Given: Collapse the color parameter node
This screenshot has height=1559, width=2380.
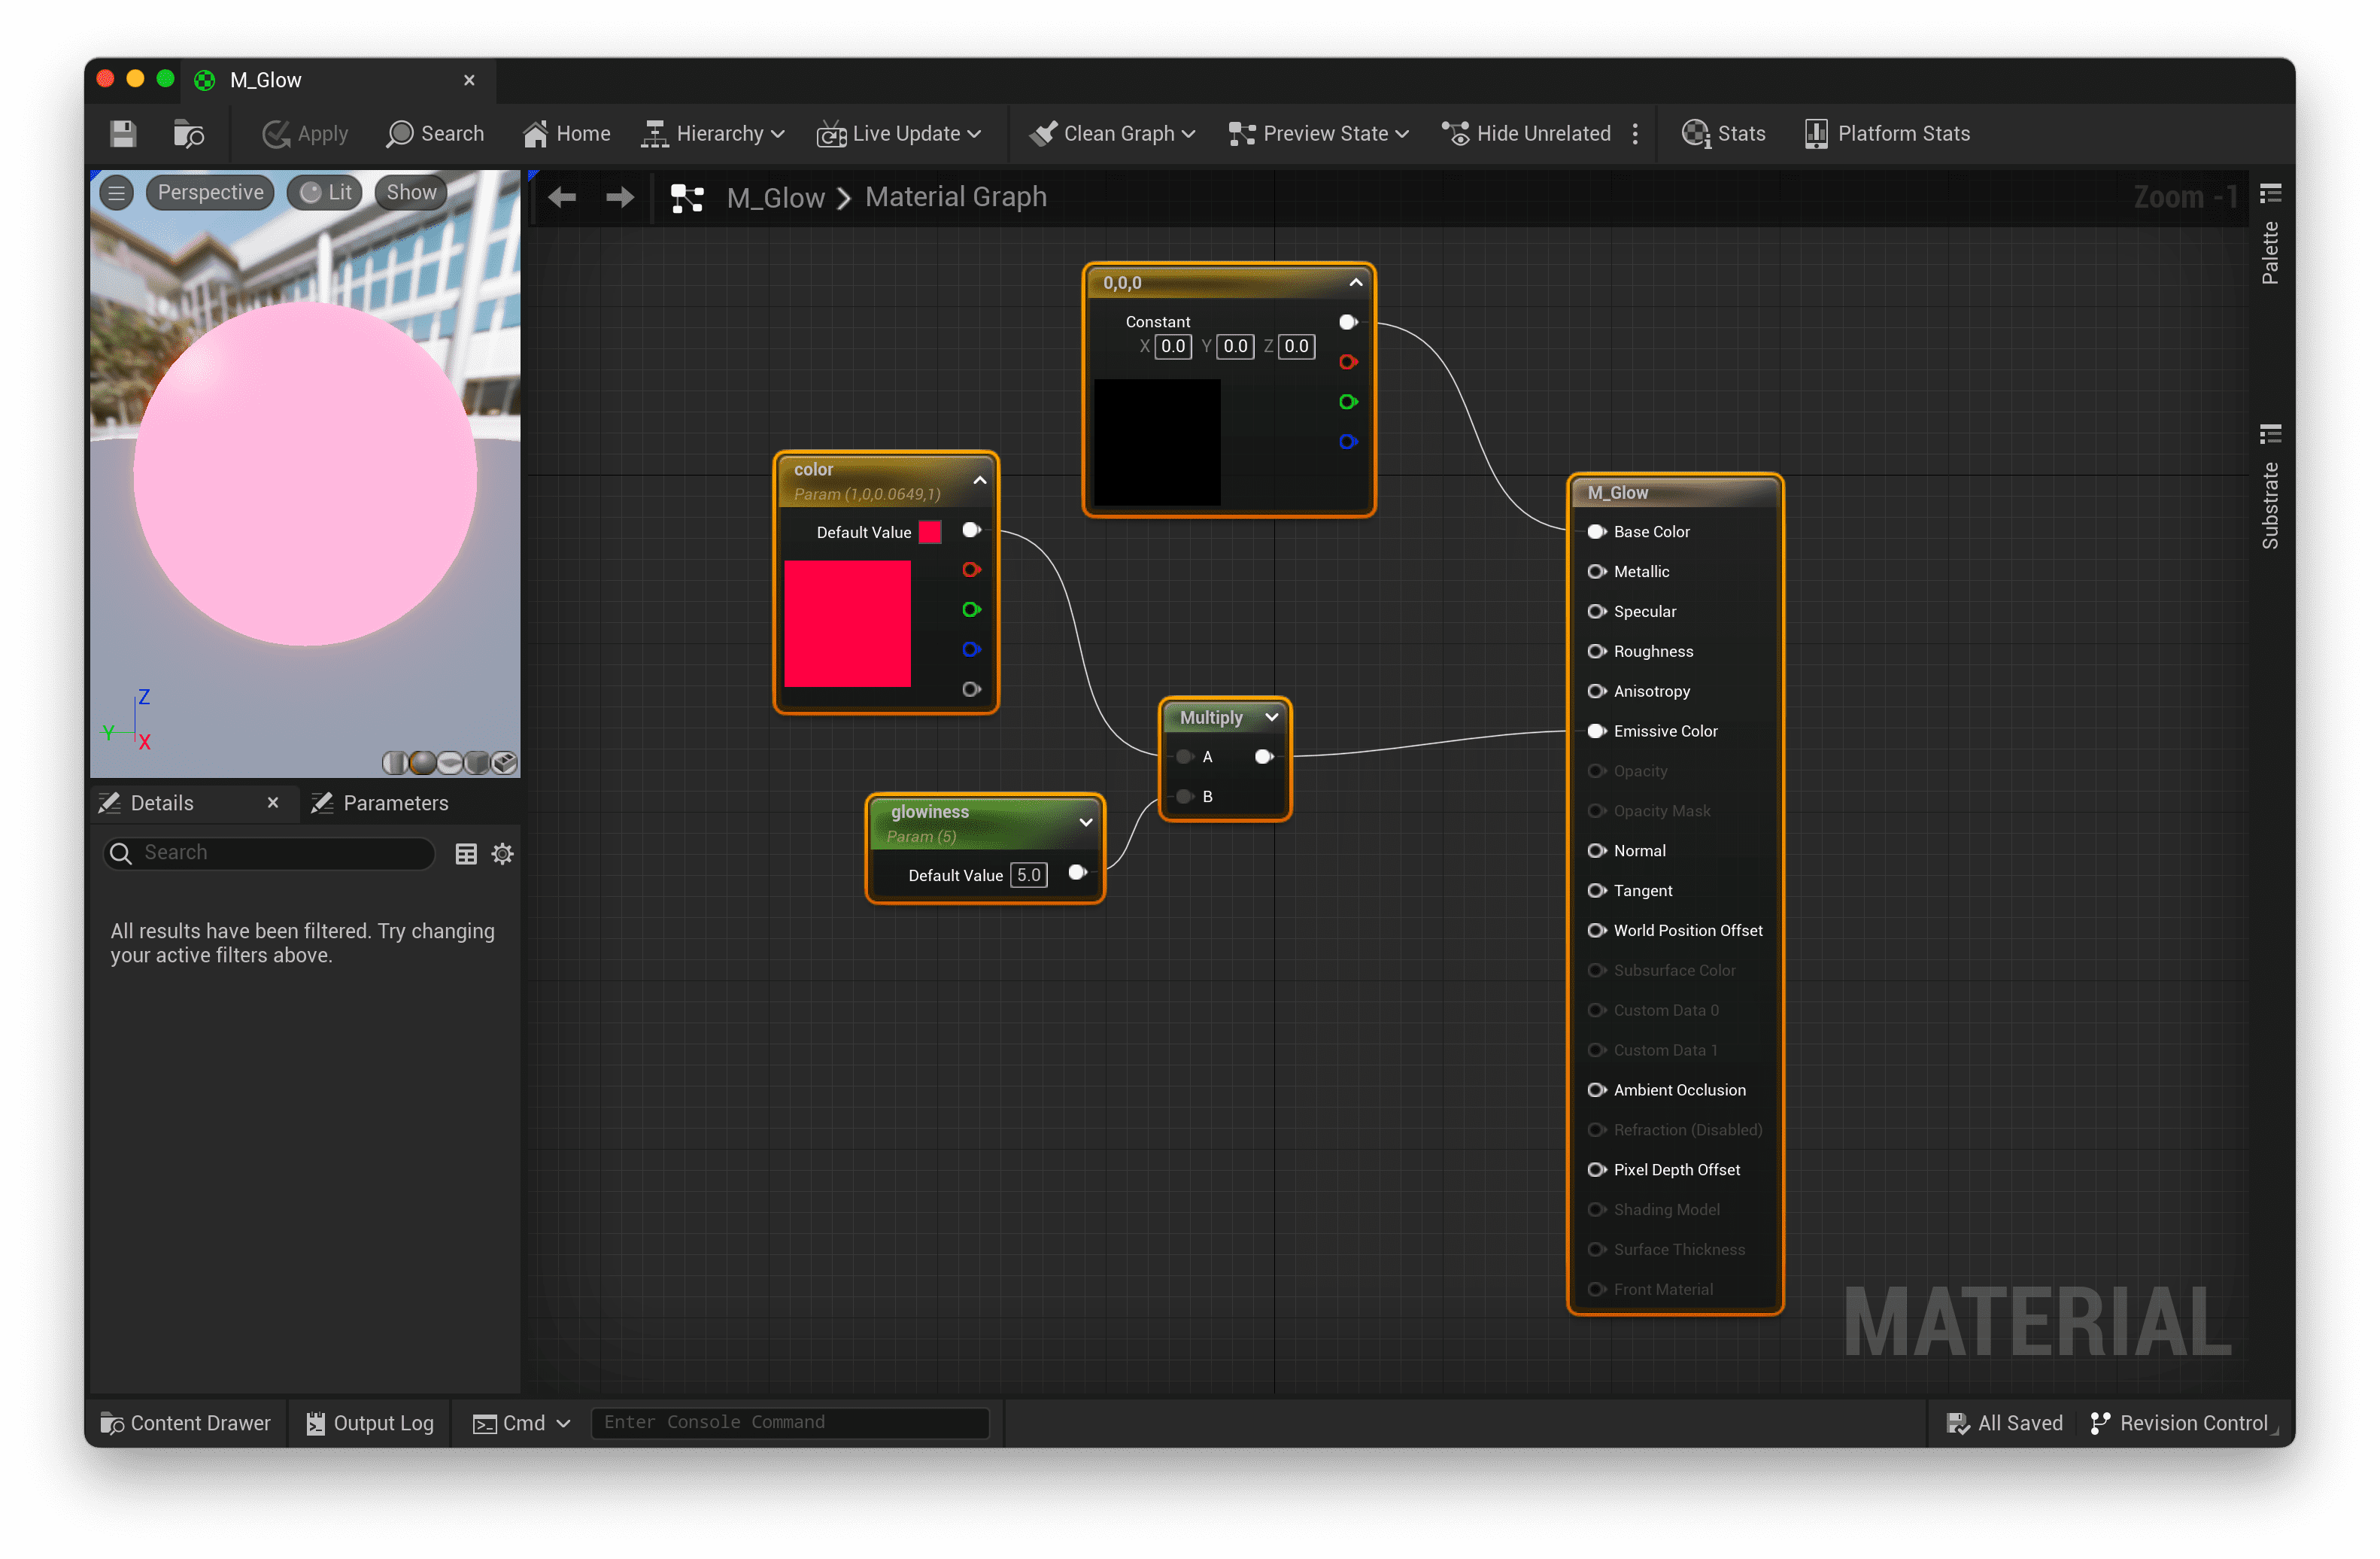Looking at the screenshot, I should pyautogui.click(x=980, y=480).
